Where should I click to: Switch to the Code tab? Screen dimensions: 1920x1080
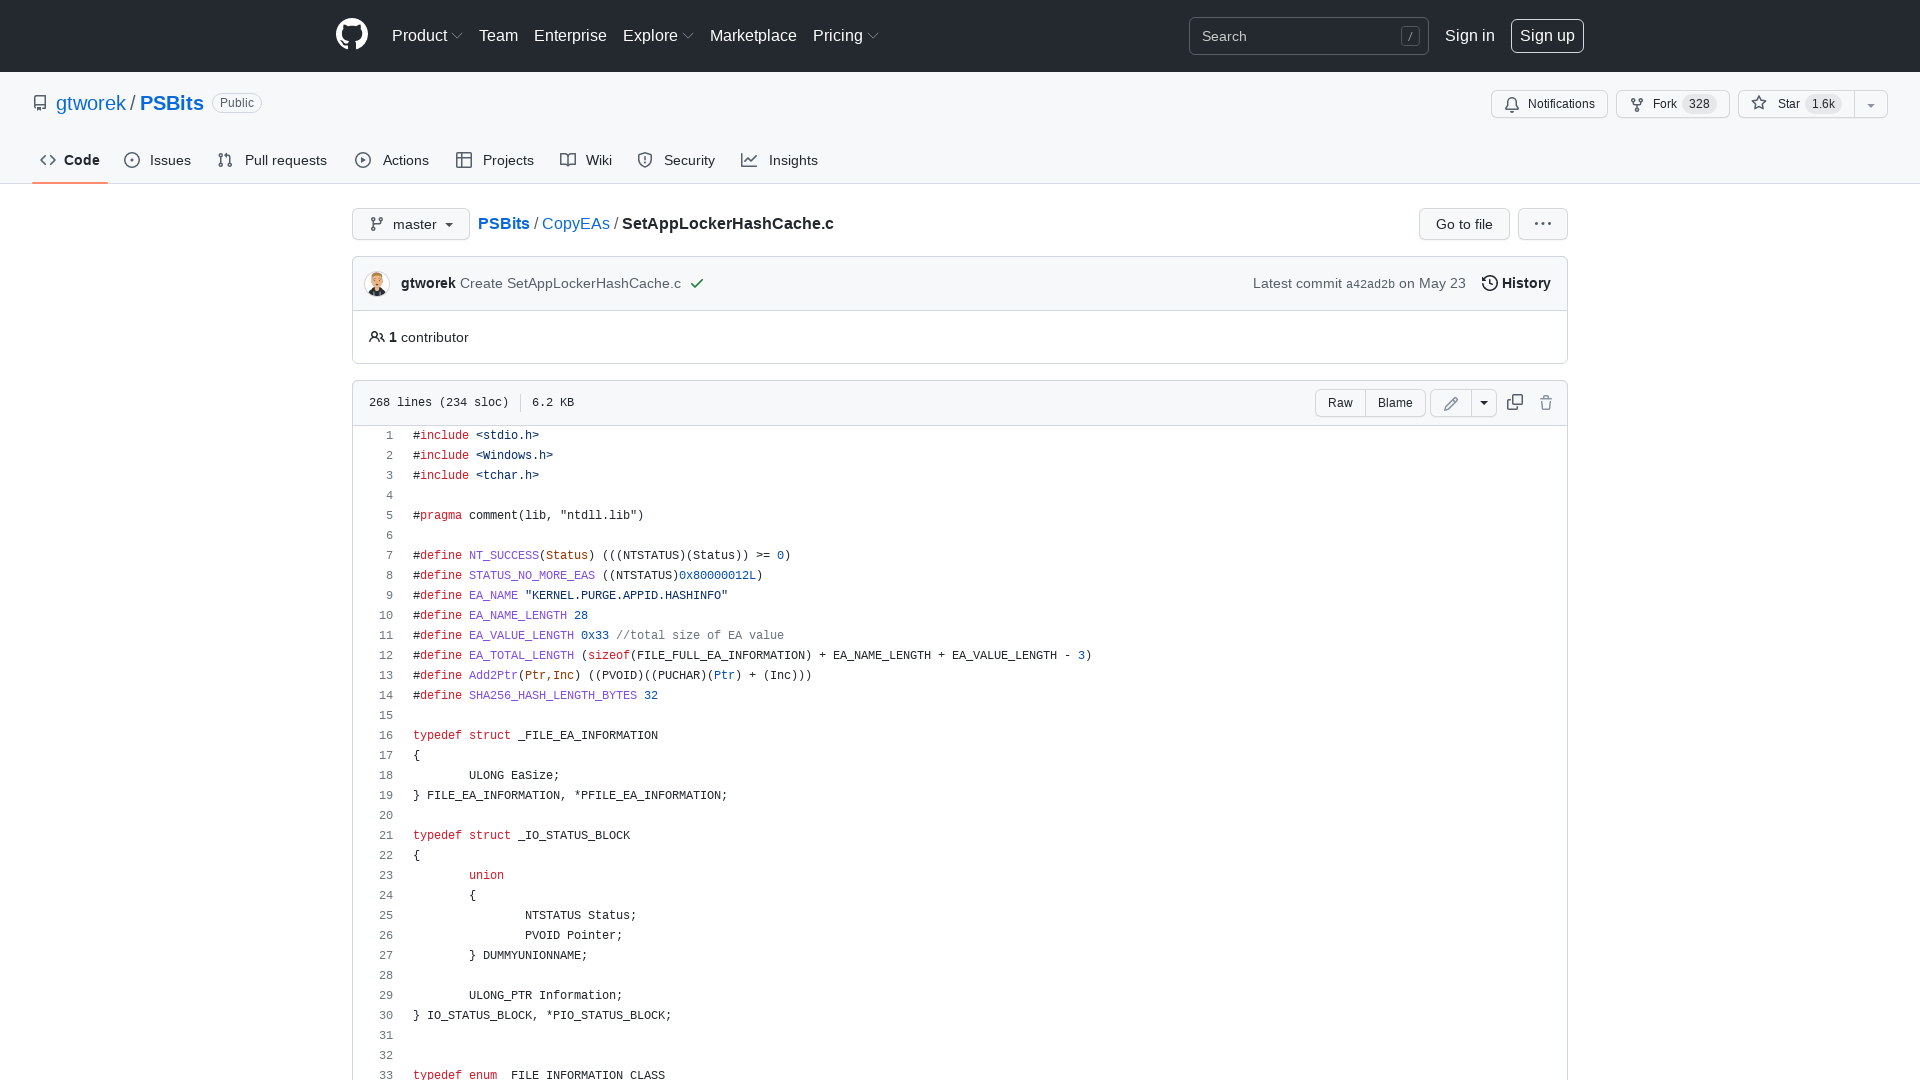[x=70, y=160]
